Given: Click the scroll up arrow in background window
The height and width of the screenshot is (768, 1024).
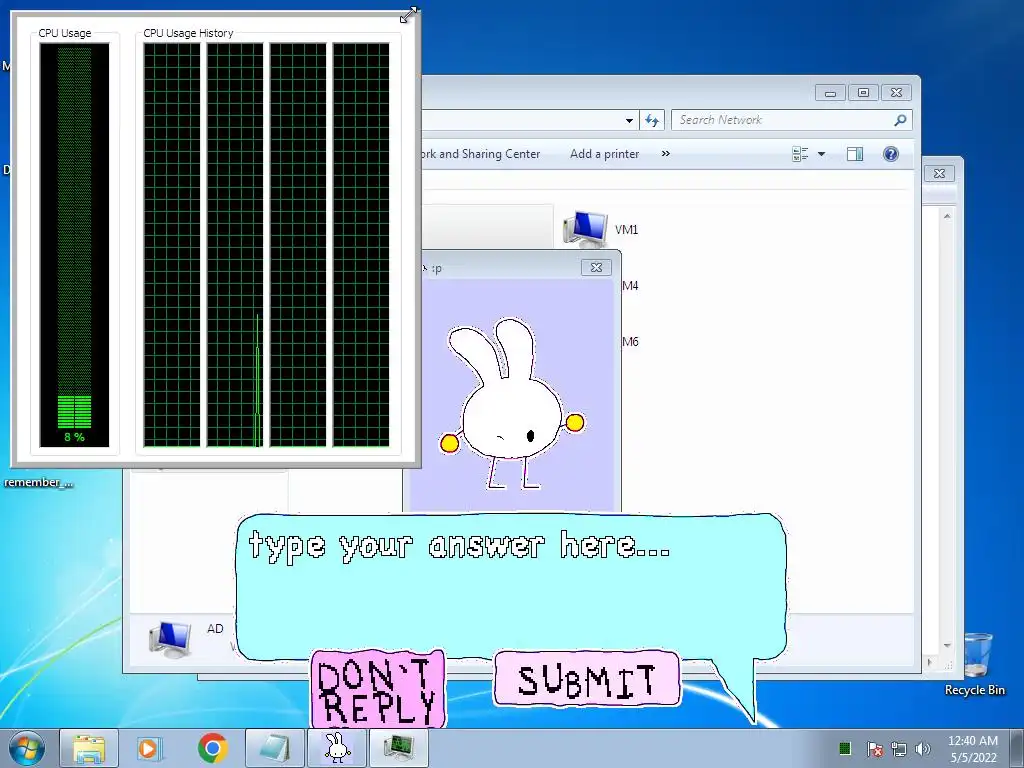Looking at the screenshot, I should click(947, 216).
